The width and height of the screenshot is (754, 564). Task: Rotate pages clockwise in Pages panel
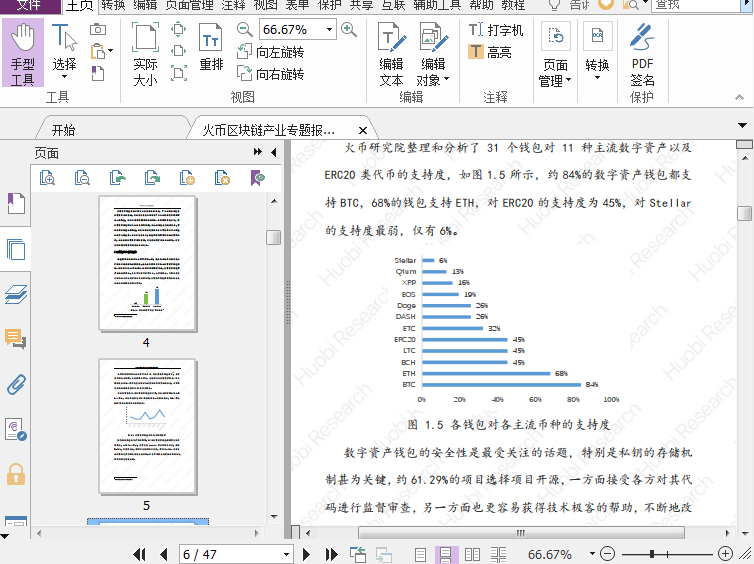click(x=152, y=178)
